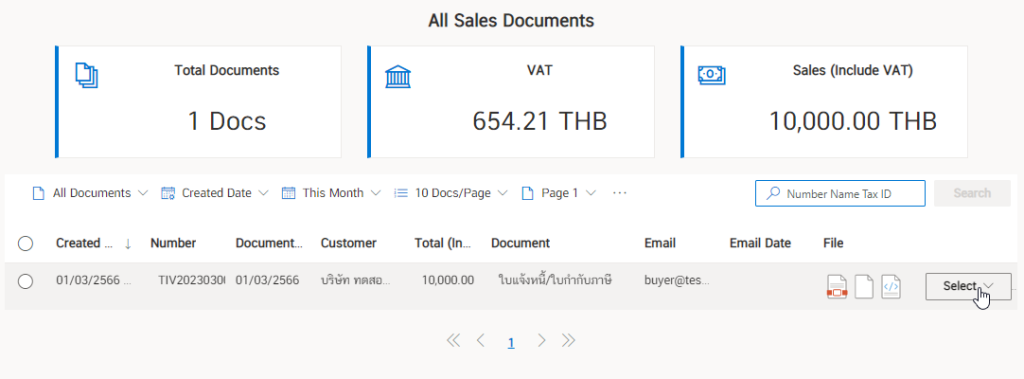Viewport: 1024px width, 379px height.
Task: Jump to the first page double arrow
Action: click(x=453, y=340)
